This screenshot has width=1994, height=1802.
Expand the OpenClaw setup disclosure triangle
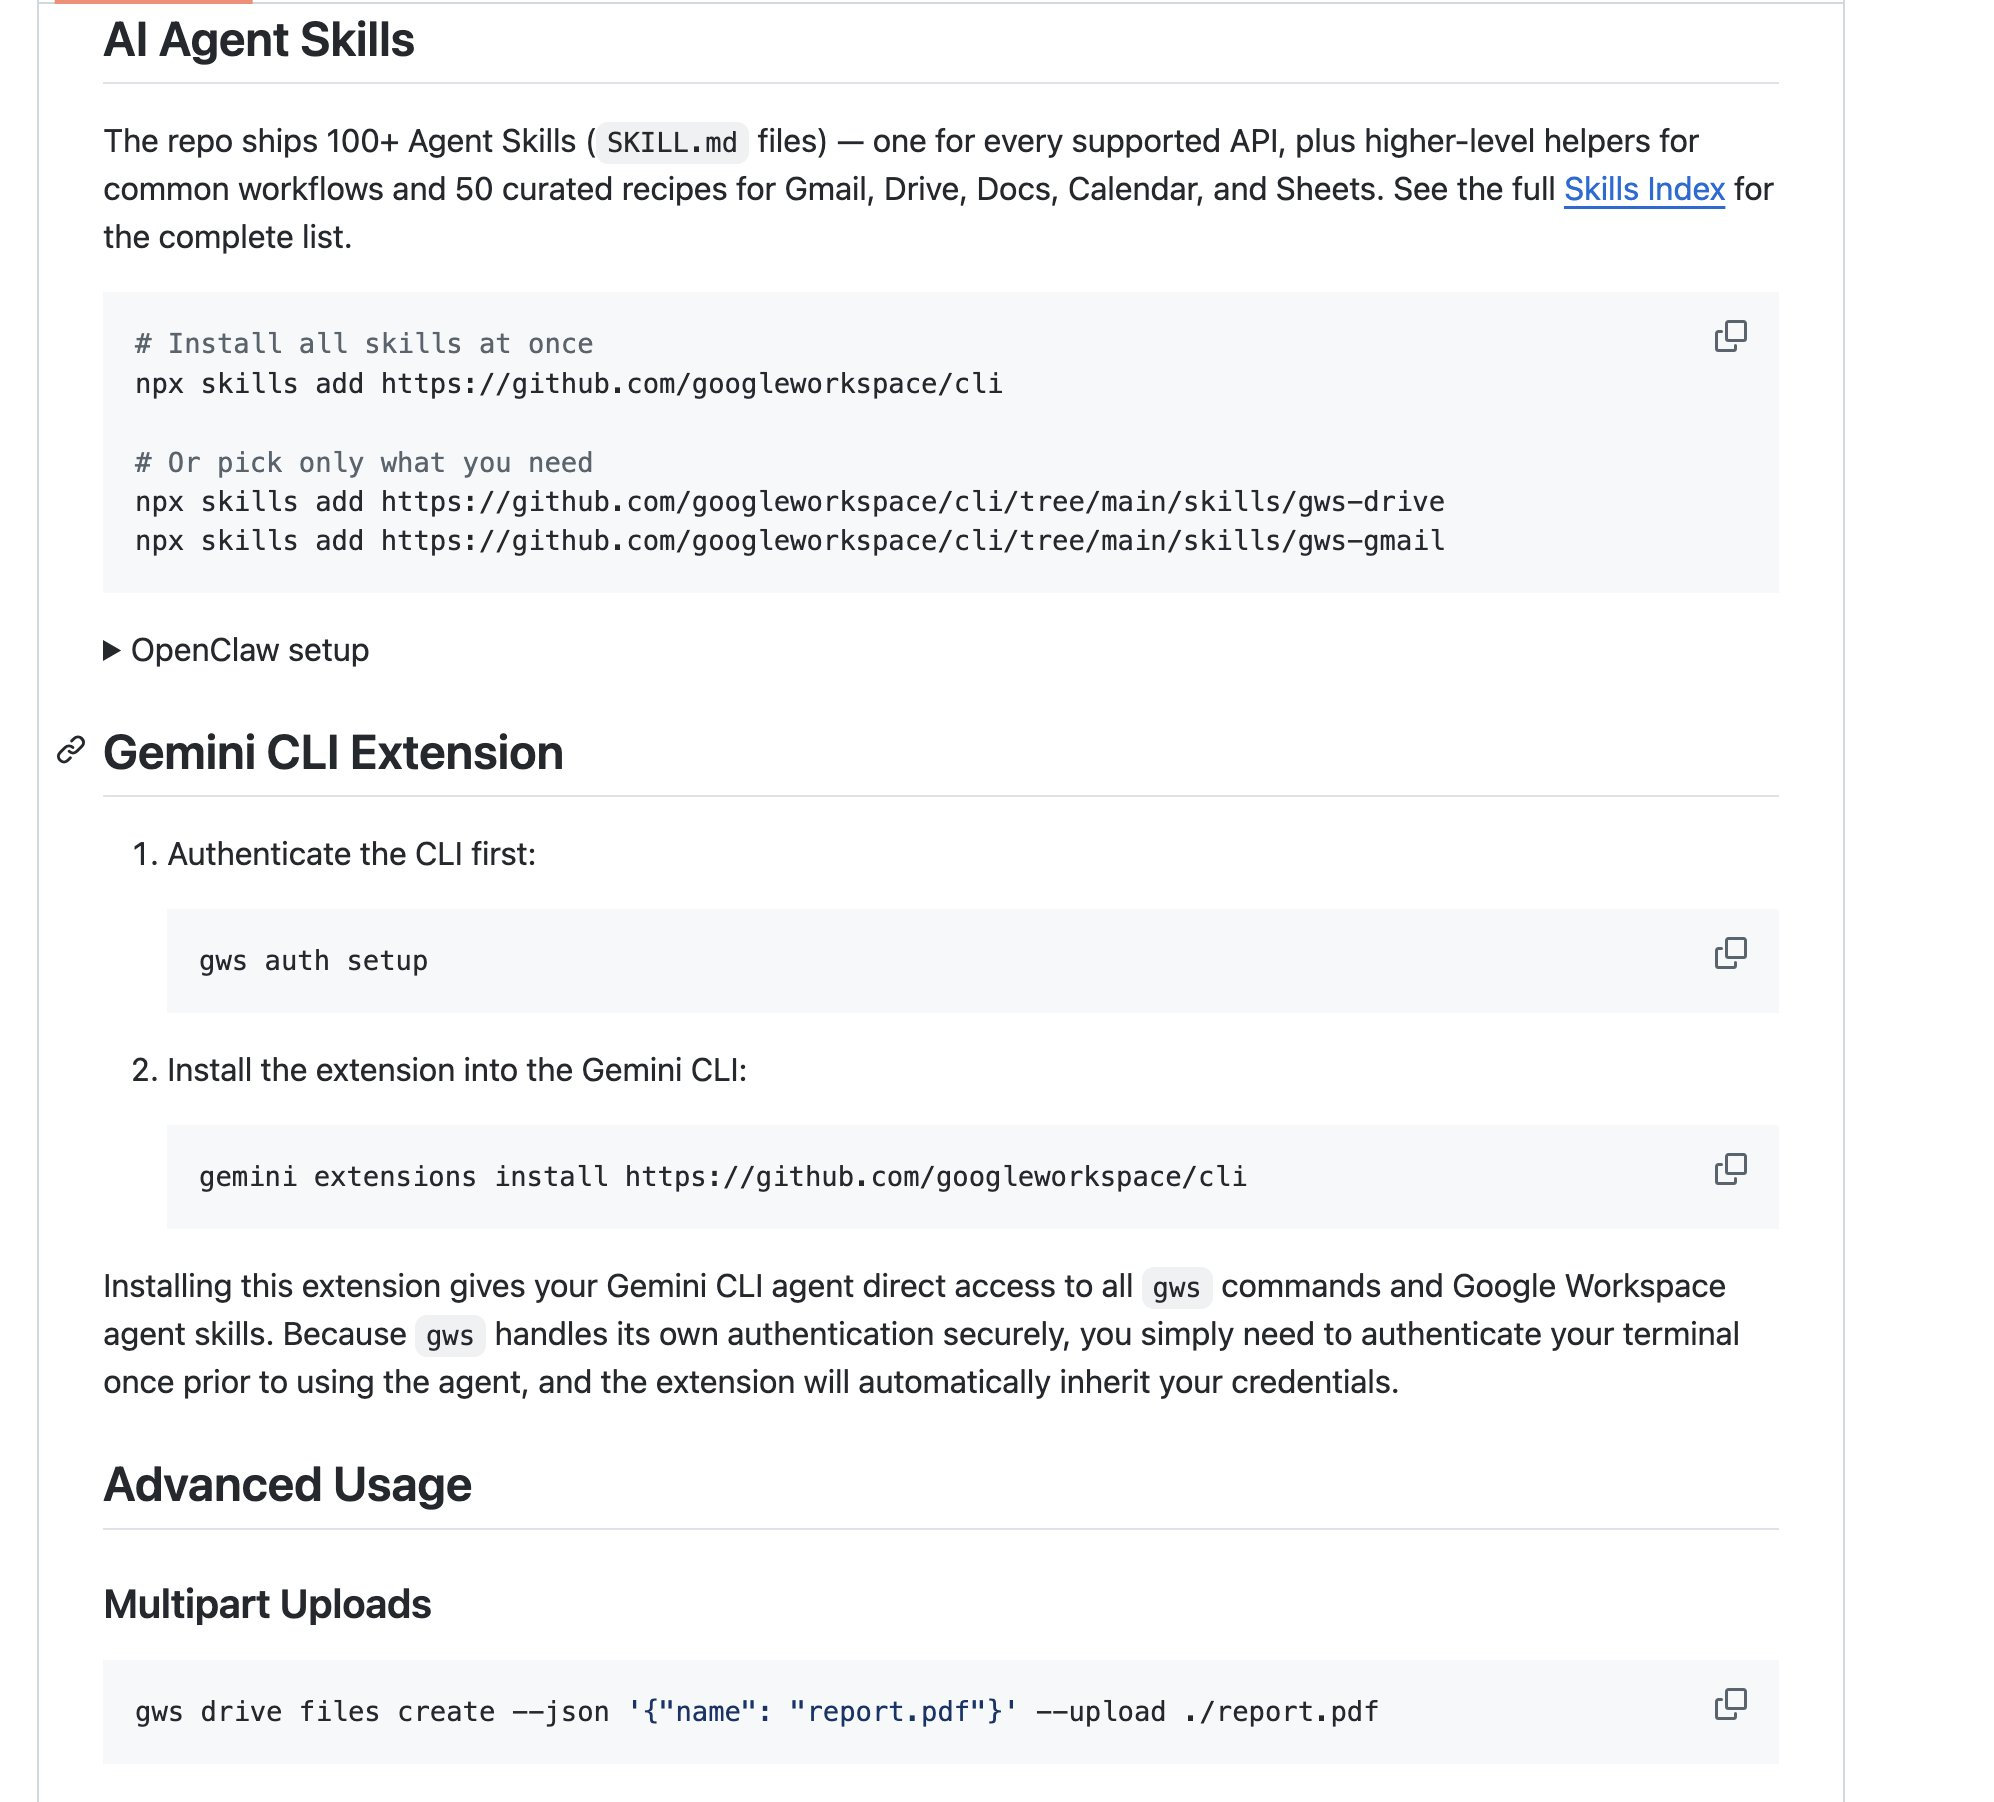tap(112, 651)
